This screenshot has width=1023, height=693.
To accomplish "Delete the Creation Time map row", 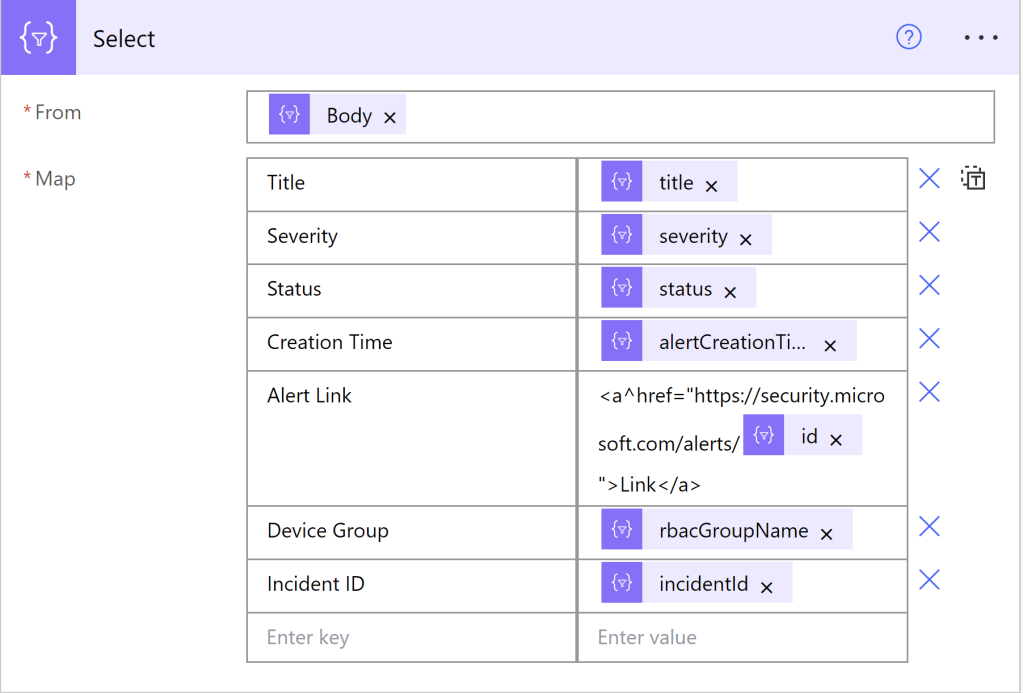I will [x=929, y=339].
